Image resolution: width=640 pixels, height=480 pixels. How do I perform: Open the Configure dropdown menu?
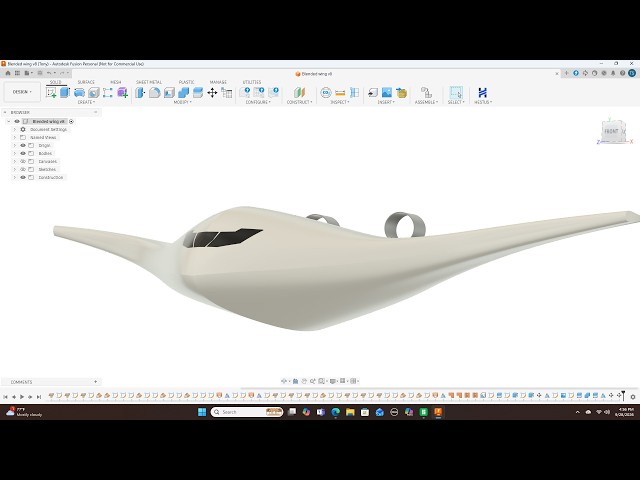click(258, 102)
